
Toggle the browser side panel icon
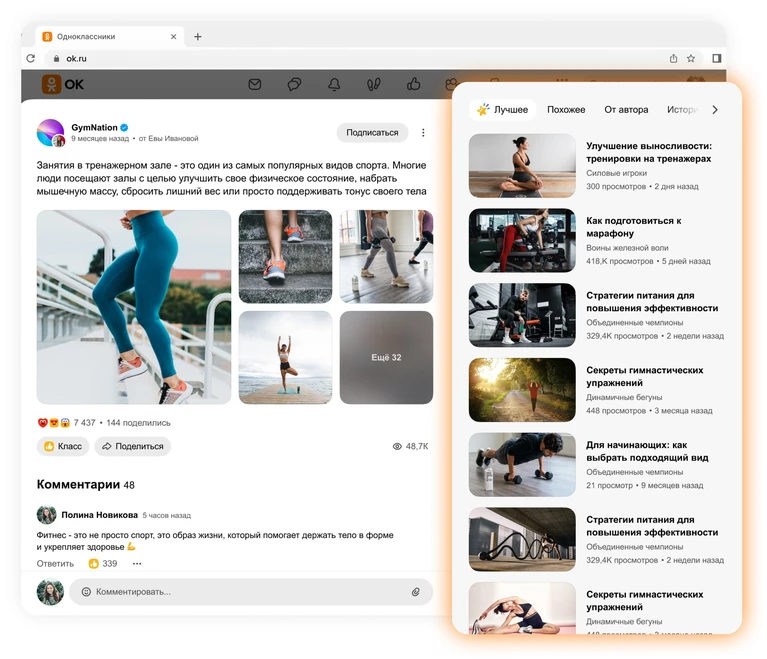point(717,58)
